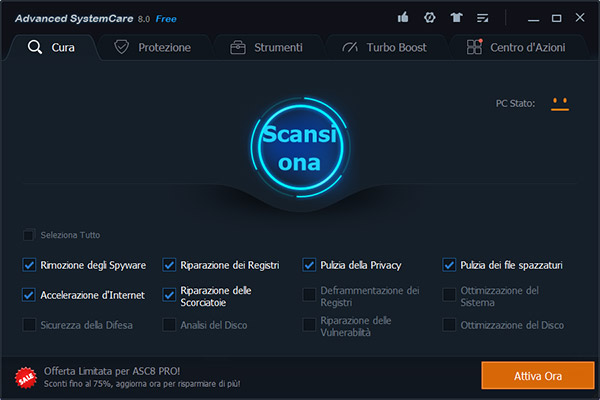Click the PC Stato face icon

[x=560, y=104]
